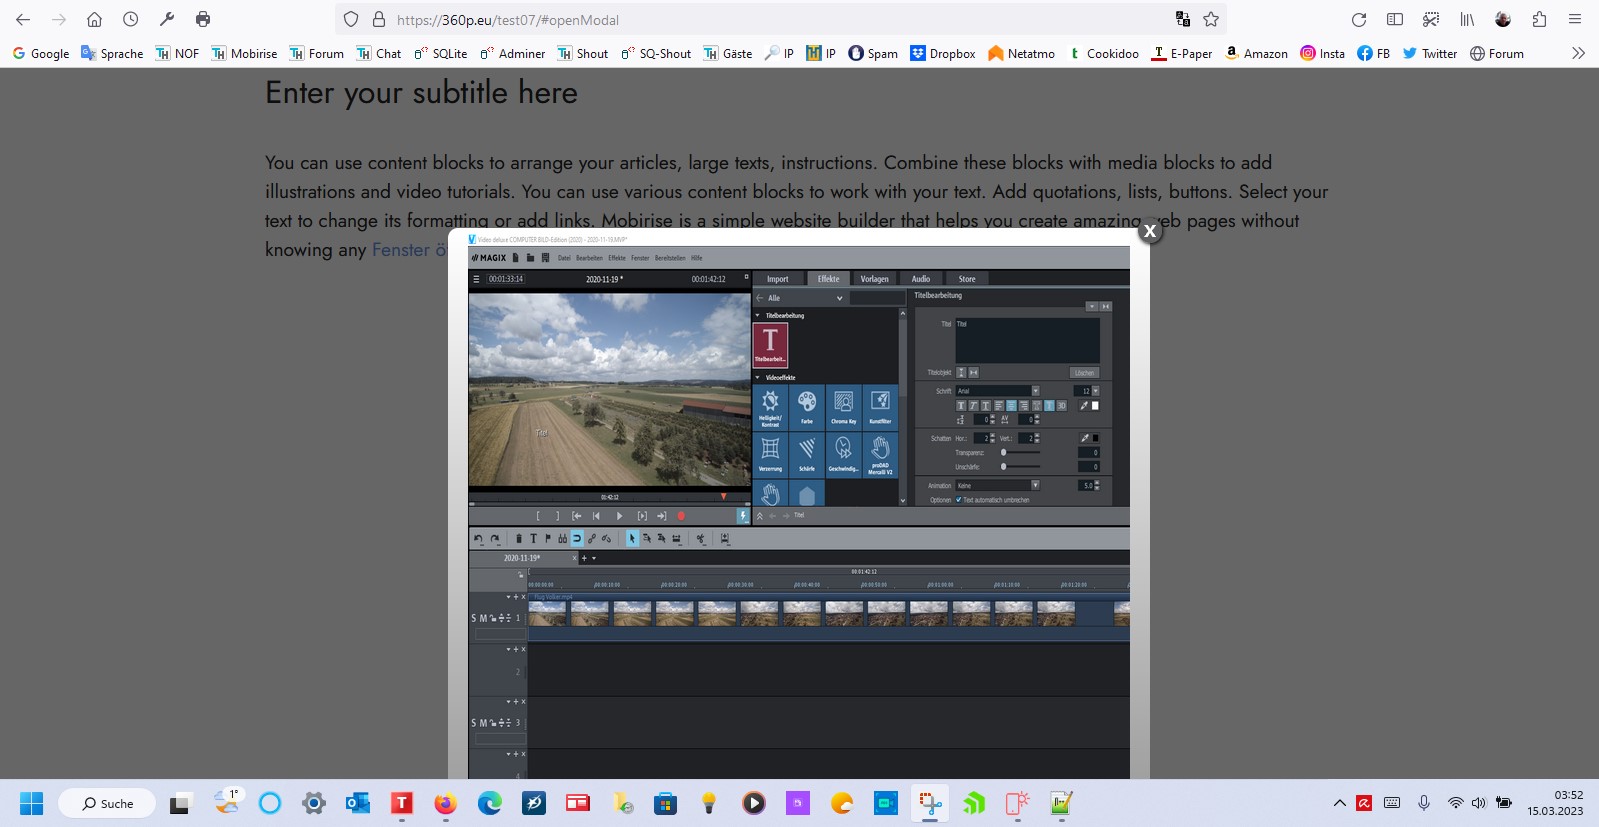Click the Firefox home icon
This screenshot has height=827, width=1599.
click(94, 19)
